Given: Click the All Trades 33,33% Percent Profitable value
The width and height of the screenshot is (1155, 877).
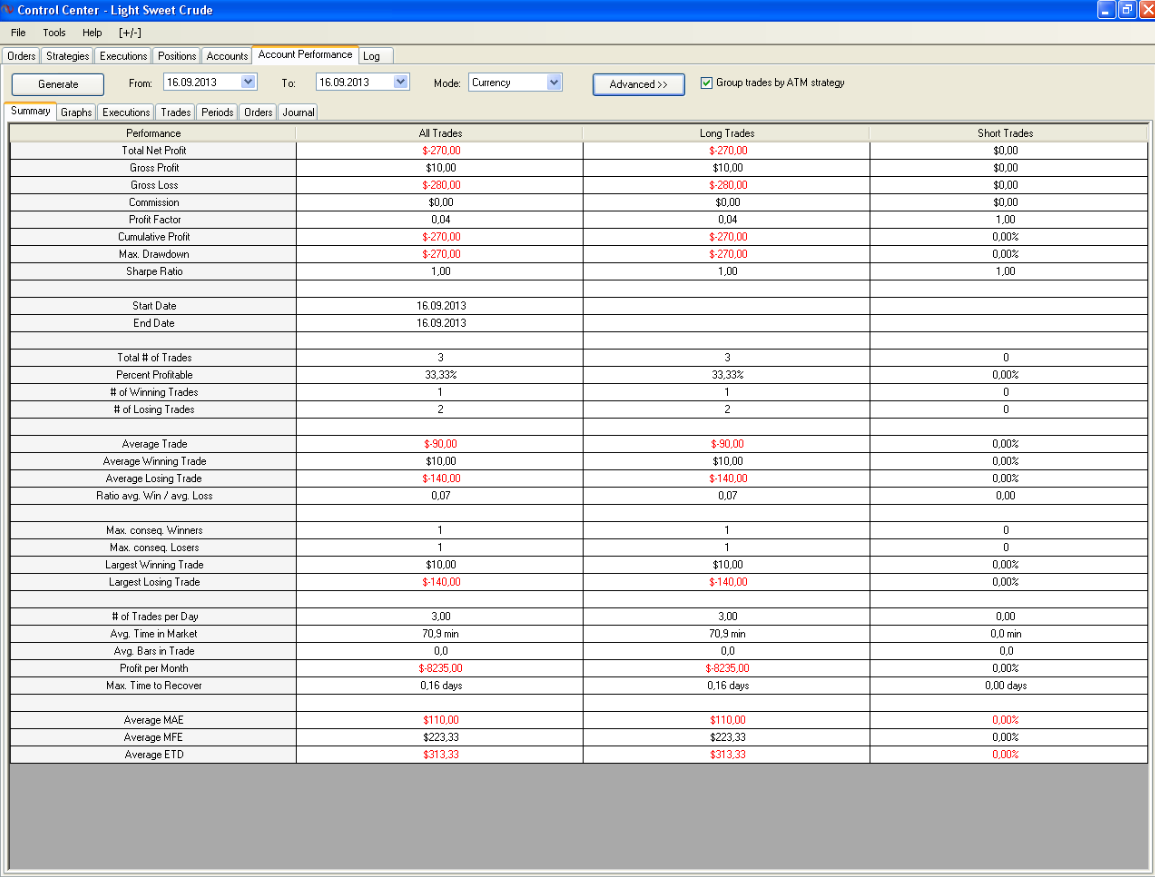Looking at the screenshot, I should [440, 375].
